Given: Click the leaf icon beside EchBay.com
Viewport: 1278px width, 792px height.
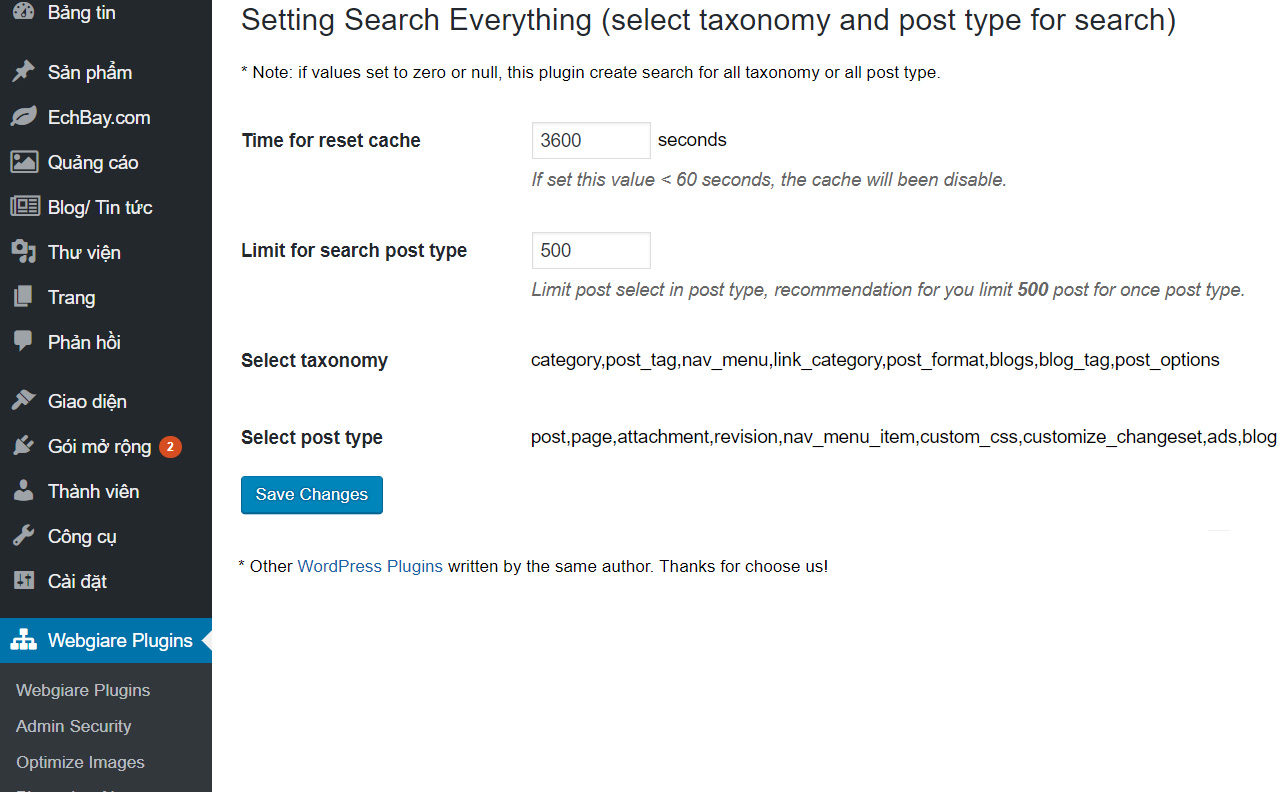Looking at the screenshot, I should pyautogui.click(x=24, y=117).
